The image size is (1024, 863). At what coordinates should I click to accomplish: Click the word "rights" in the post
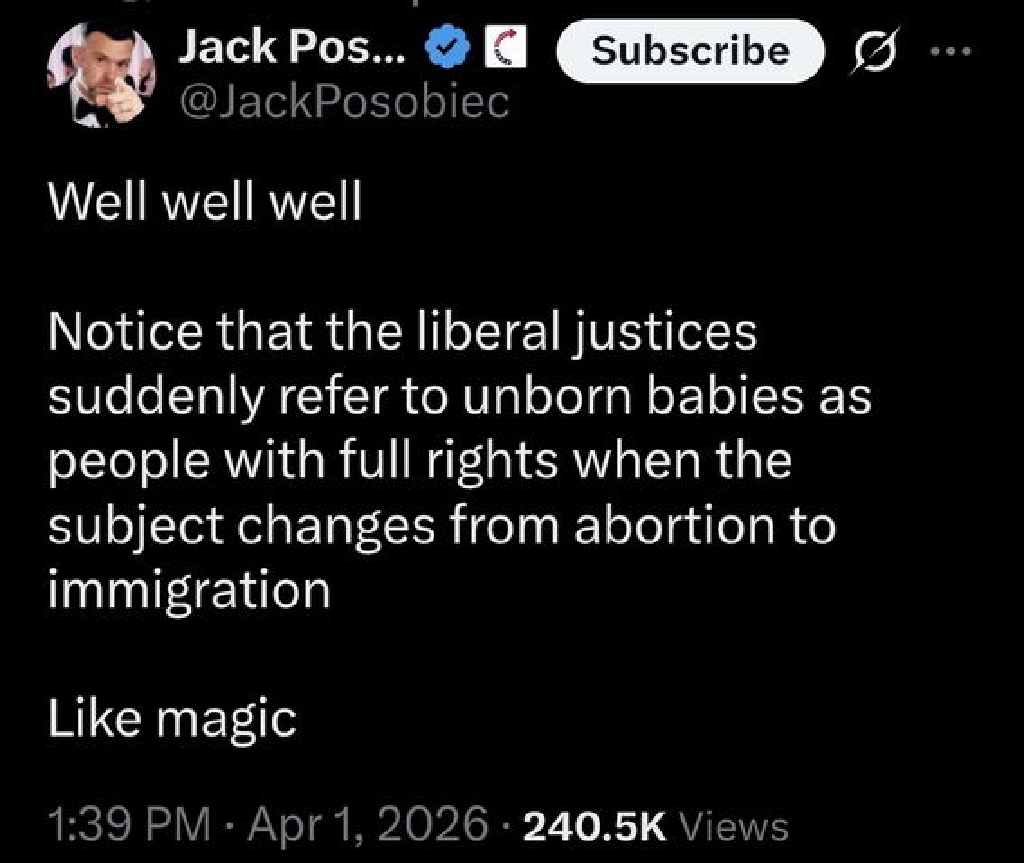tap(493, 461)
